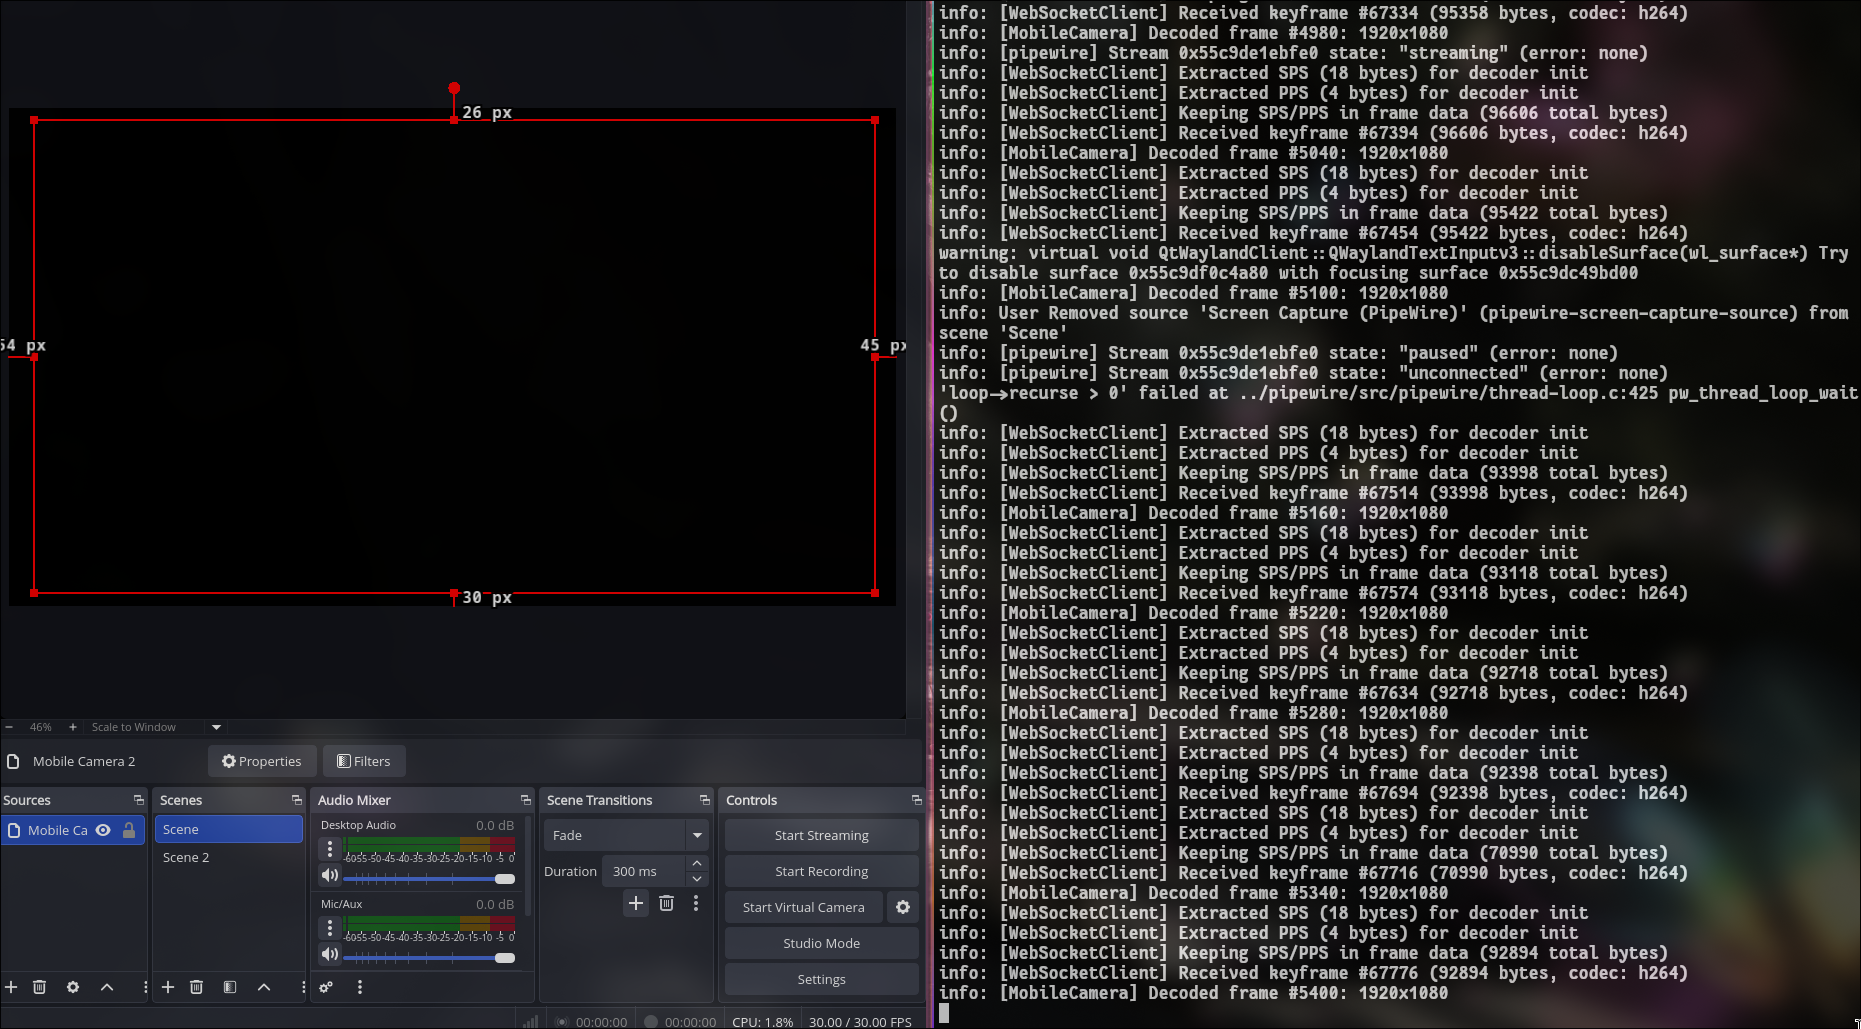Viewport: 1861px width, 1029px height.
Task: Remove selected source using trash icon
Action: 39,987
